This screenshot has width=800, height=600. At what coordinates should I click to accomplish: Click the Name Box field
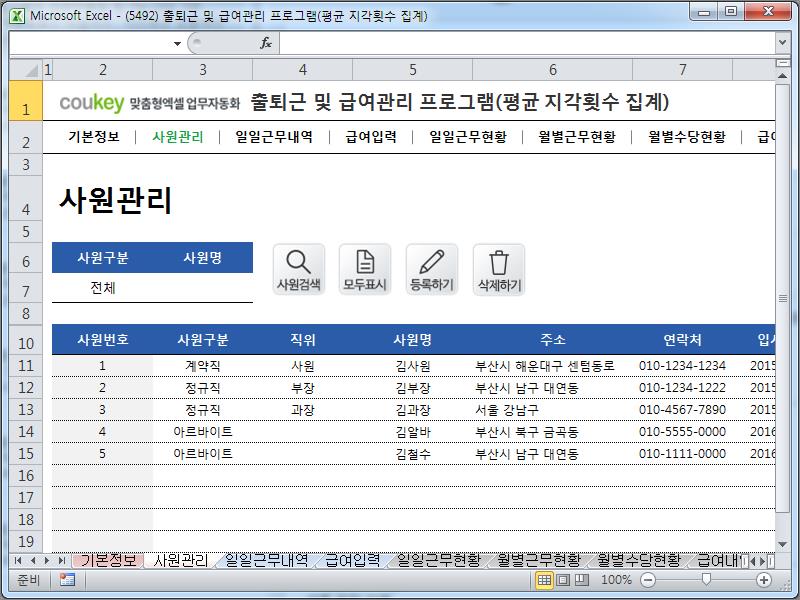coord(90,43)
